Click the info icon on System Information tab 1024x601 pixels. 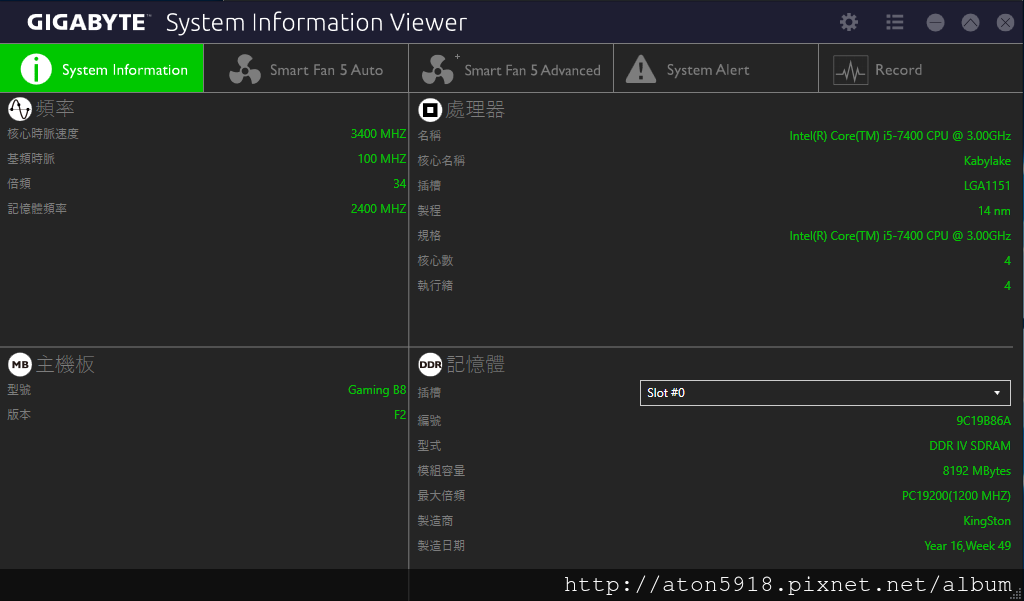(x=36, y=69)
